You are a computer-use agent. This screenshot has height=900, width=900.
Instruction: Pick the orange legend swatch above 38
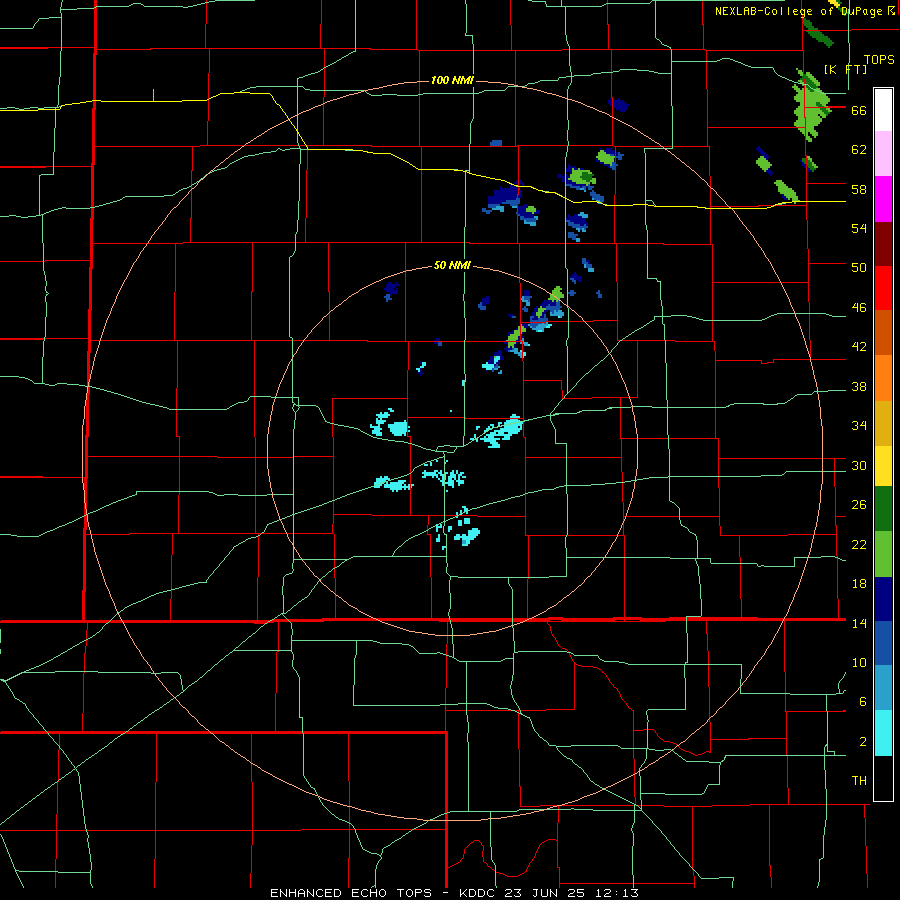pos(883,378)
